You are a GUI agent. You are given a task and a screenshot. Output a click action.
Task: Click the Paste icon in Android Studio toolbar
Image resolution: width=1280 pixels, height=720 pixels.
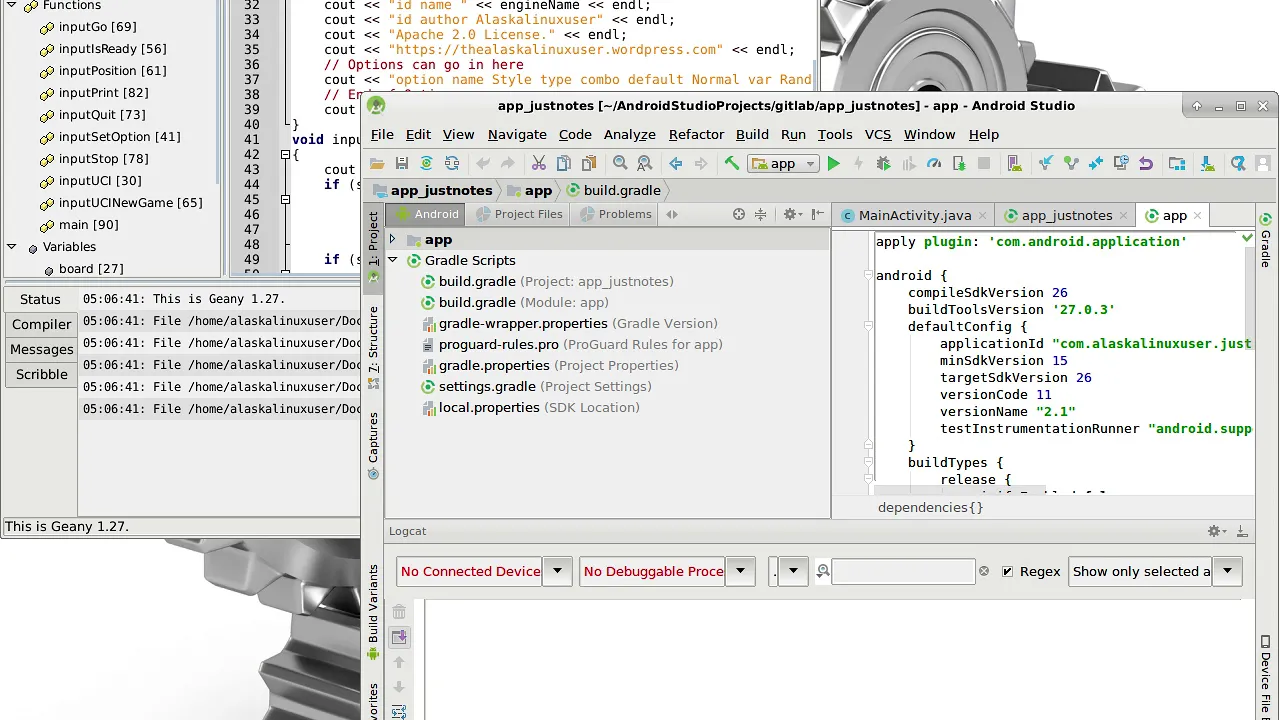(x=588, y=164)
